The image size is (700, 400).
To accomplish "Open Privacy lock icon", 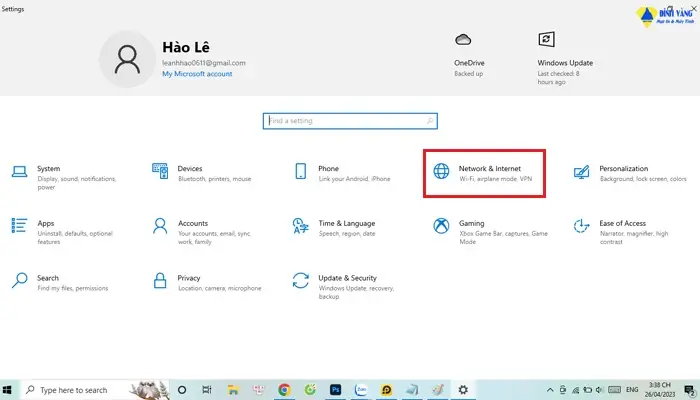I will click(x=160, y=280).
